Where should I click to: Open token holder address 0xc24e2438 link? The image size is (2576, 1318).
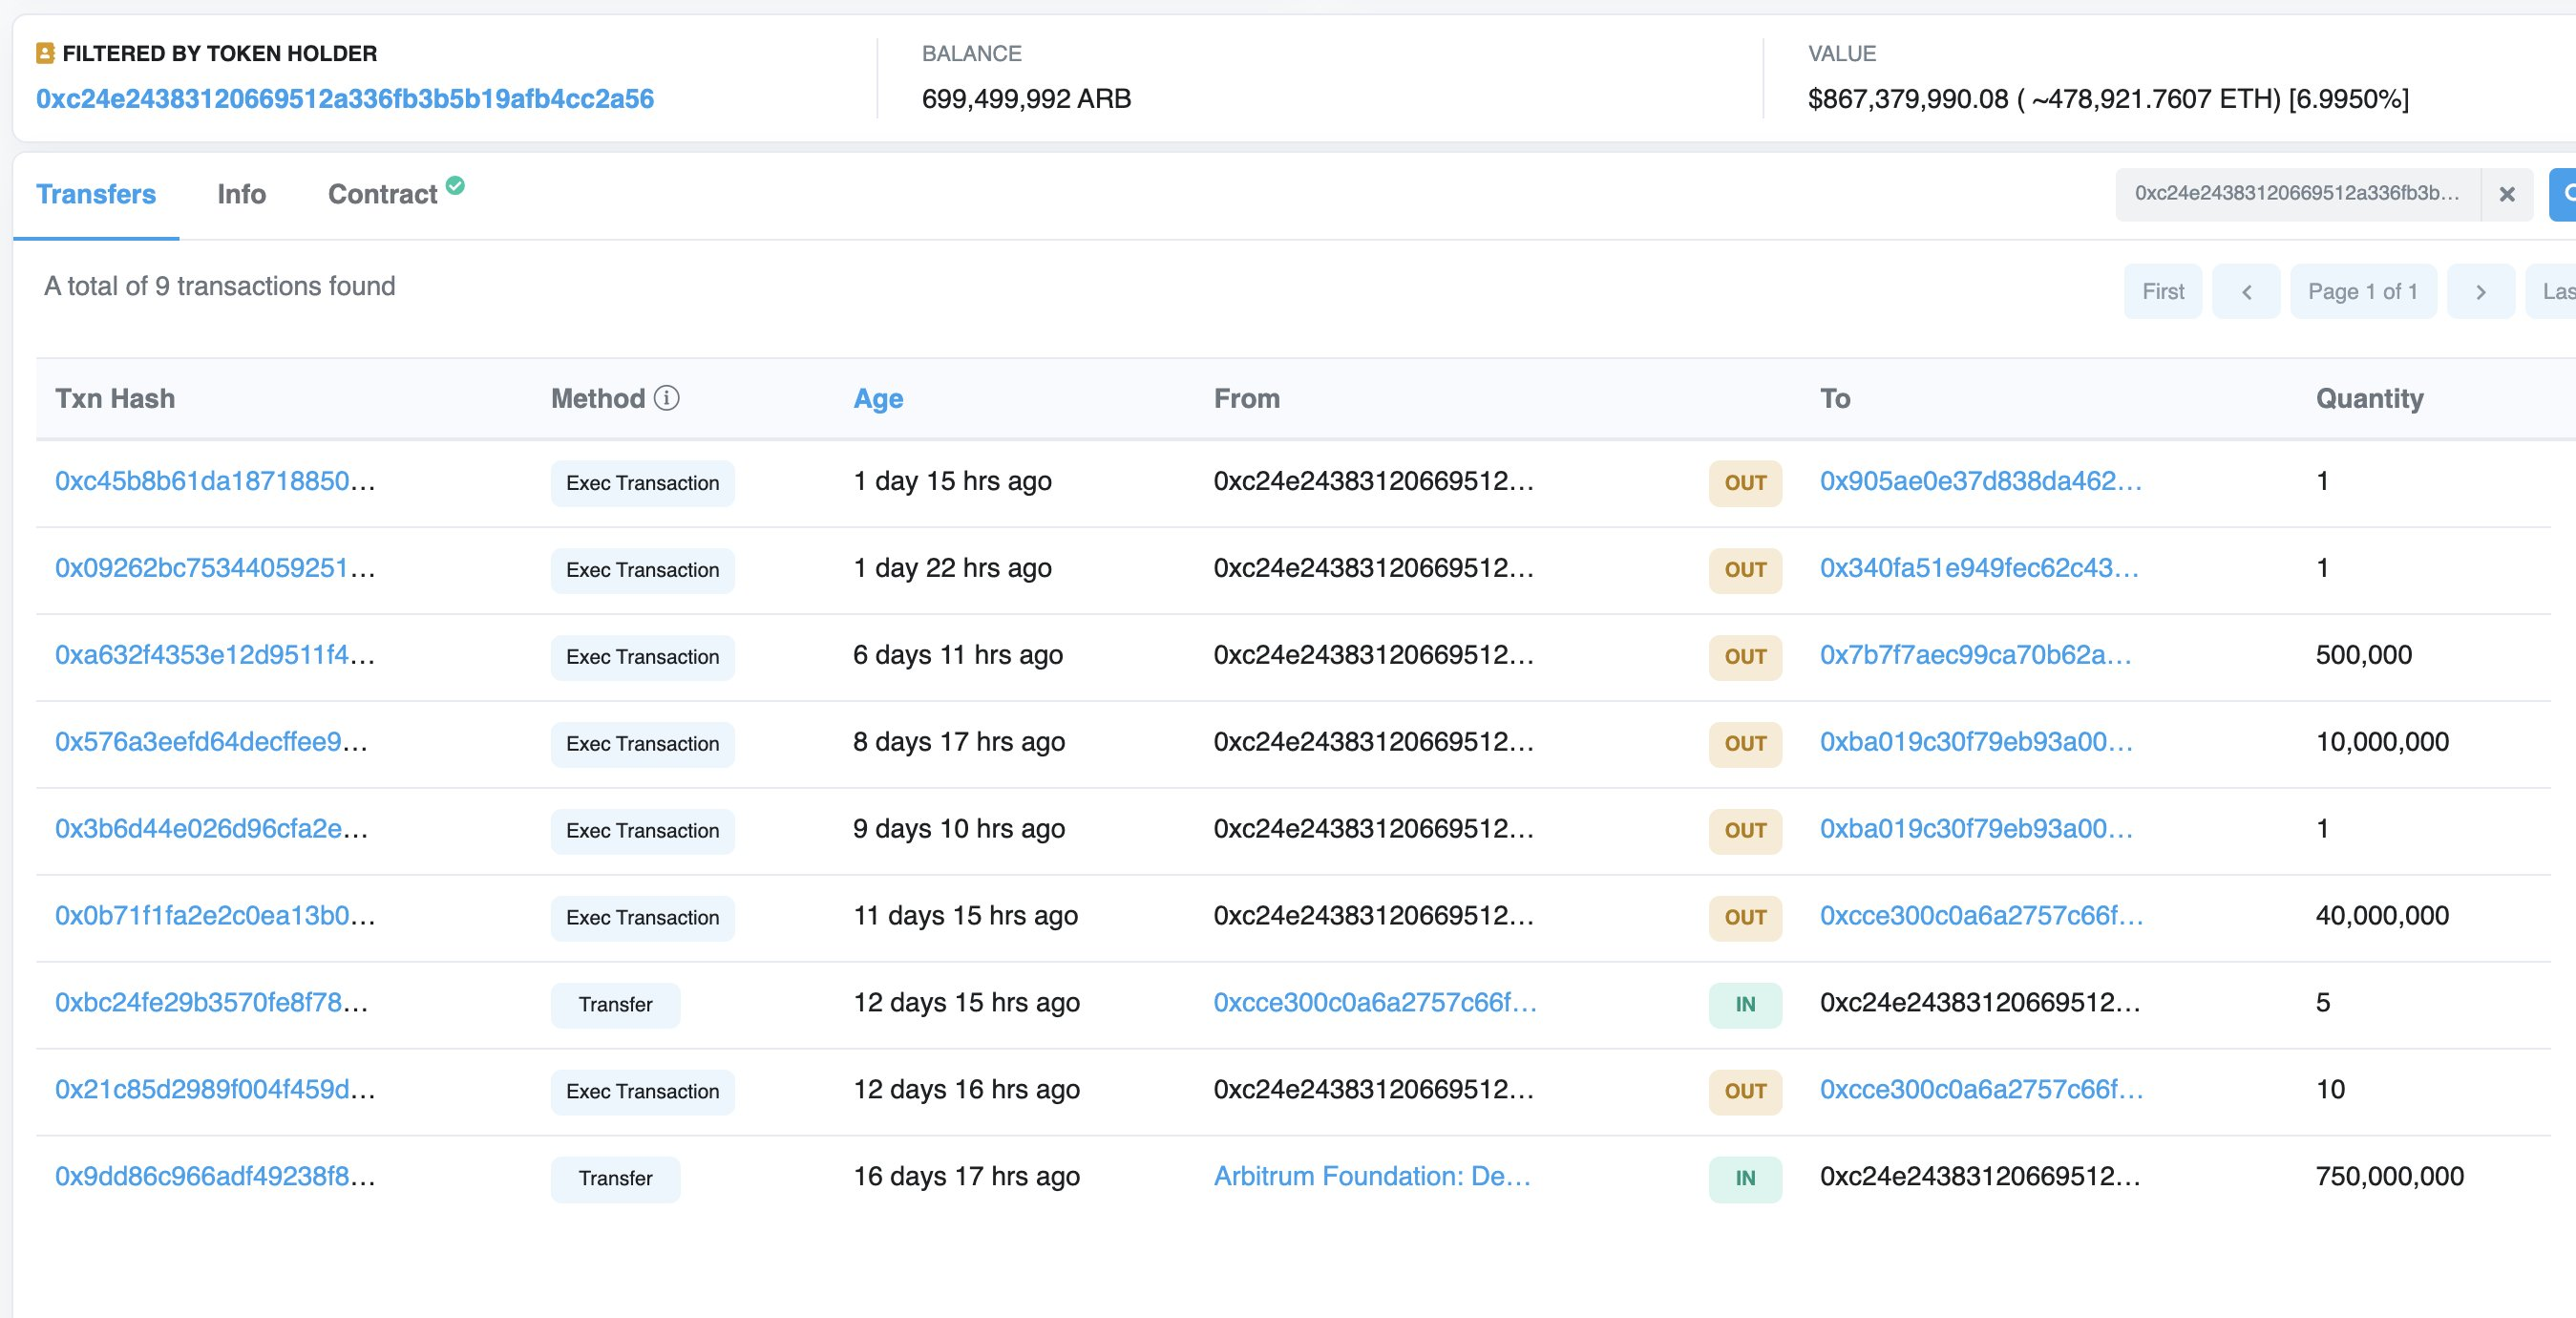345,98
